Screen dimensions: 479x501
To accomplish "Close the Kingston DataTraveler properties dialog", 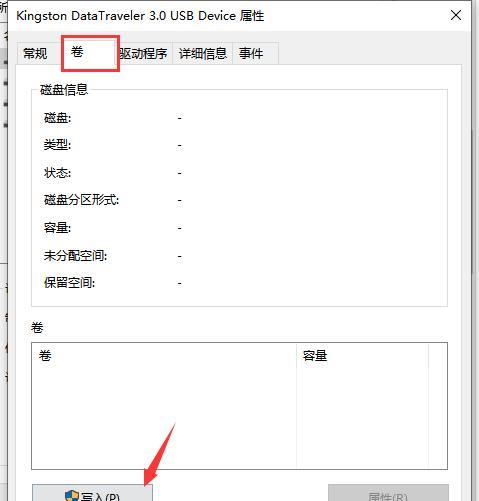I will pos(456,15).
